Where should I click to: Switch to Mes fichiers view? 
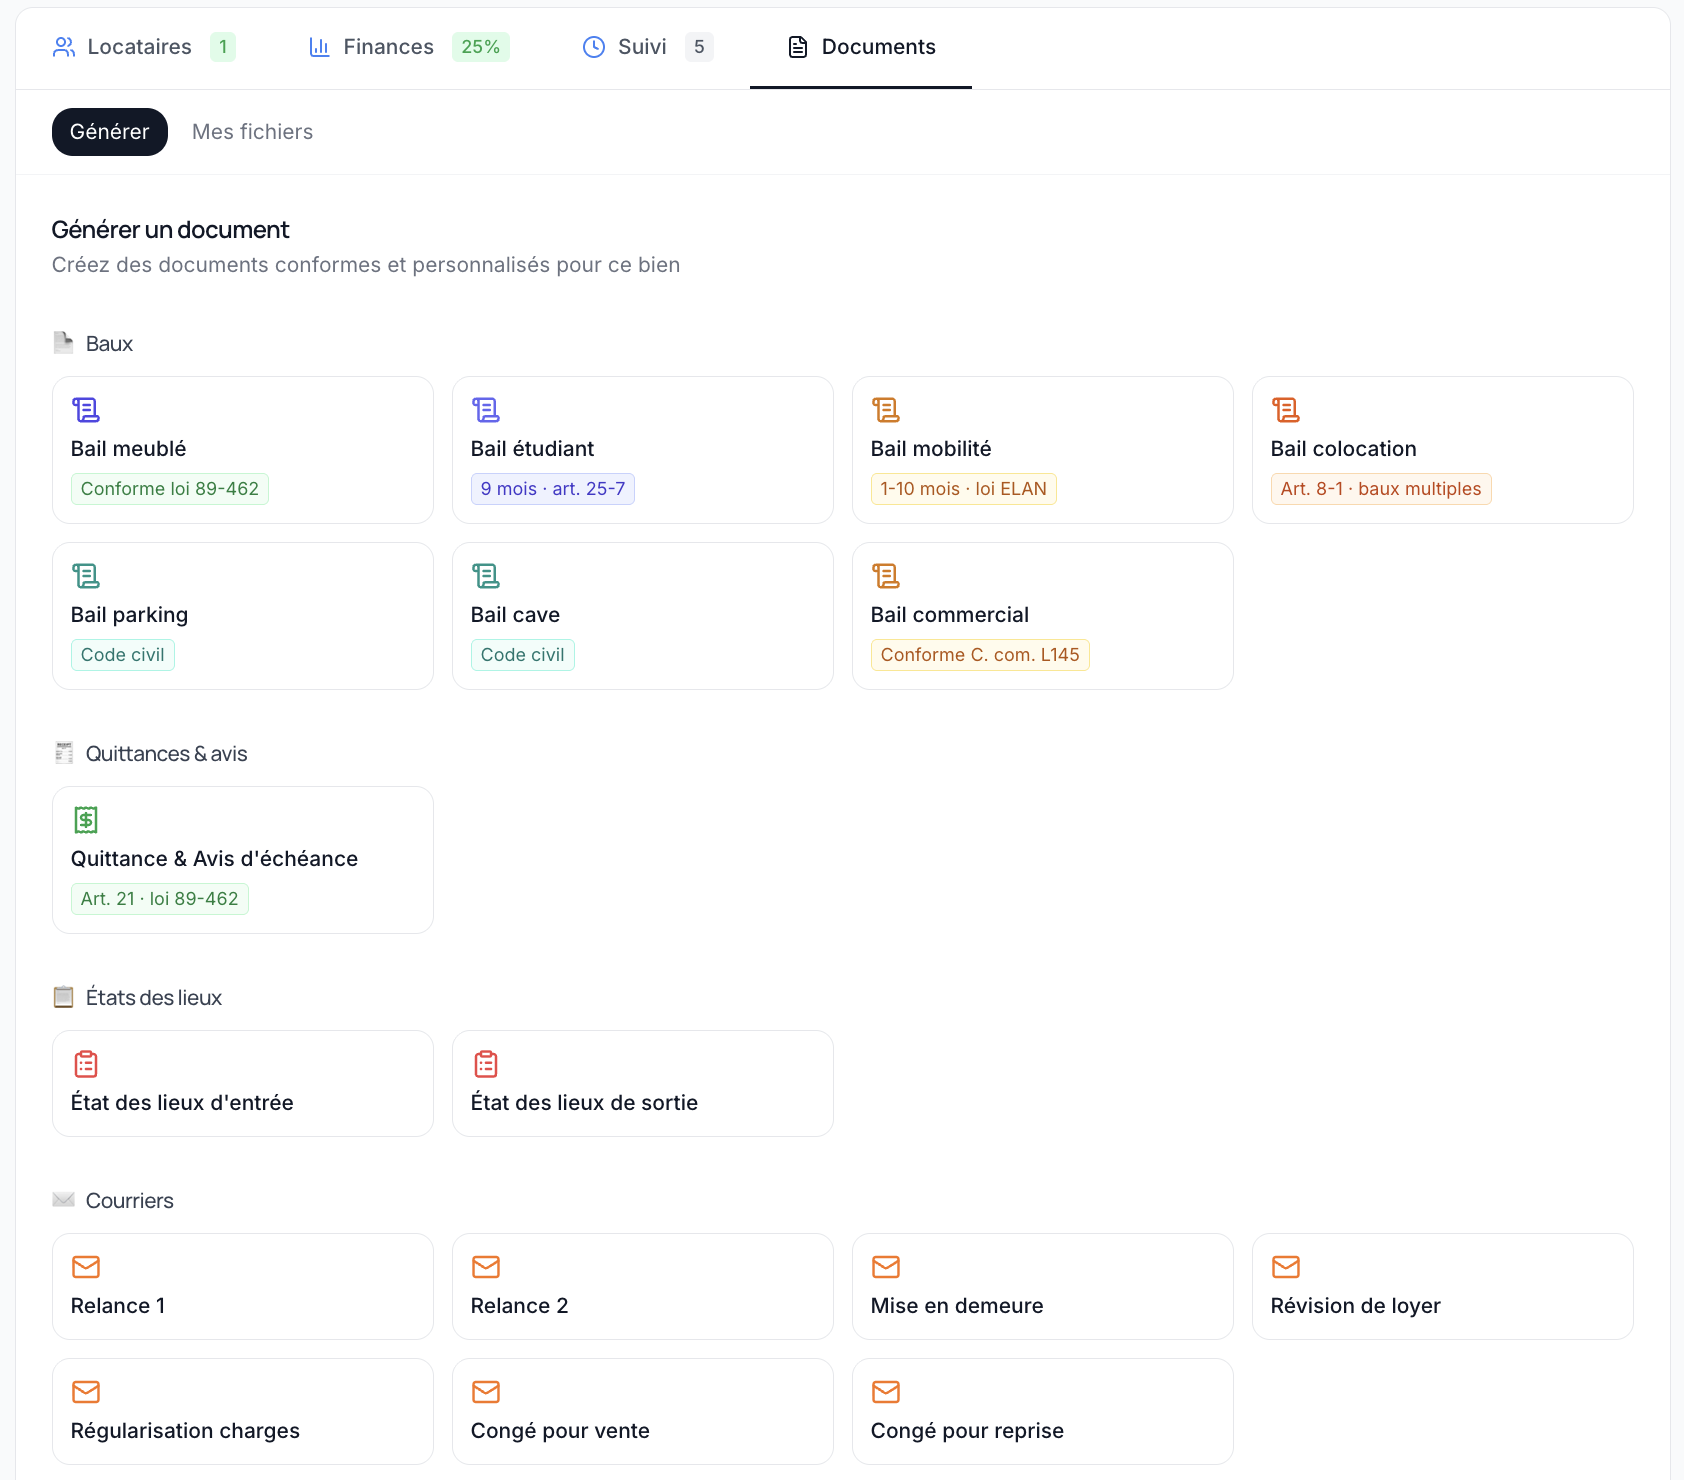click(252, 132)
